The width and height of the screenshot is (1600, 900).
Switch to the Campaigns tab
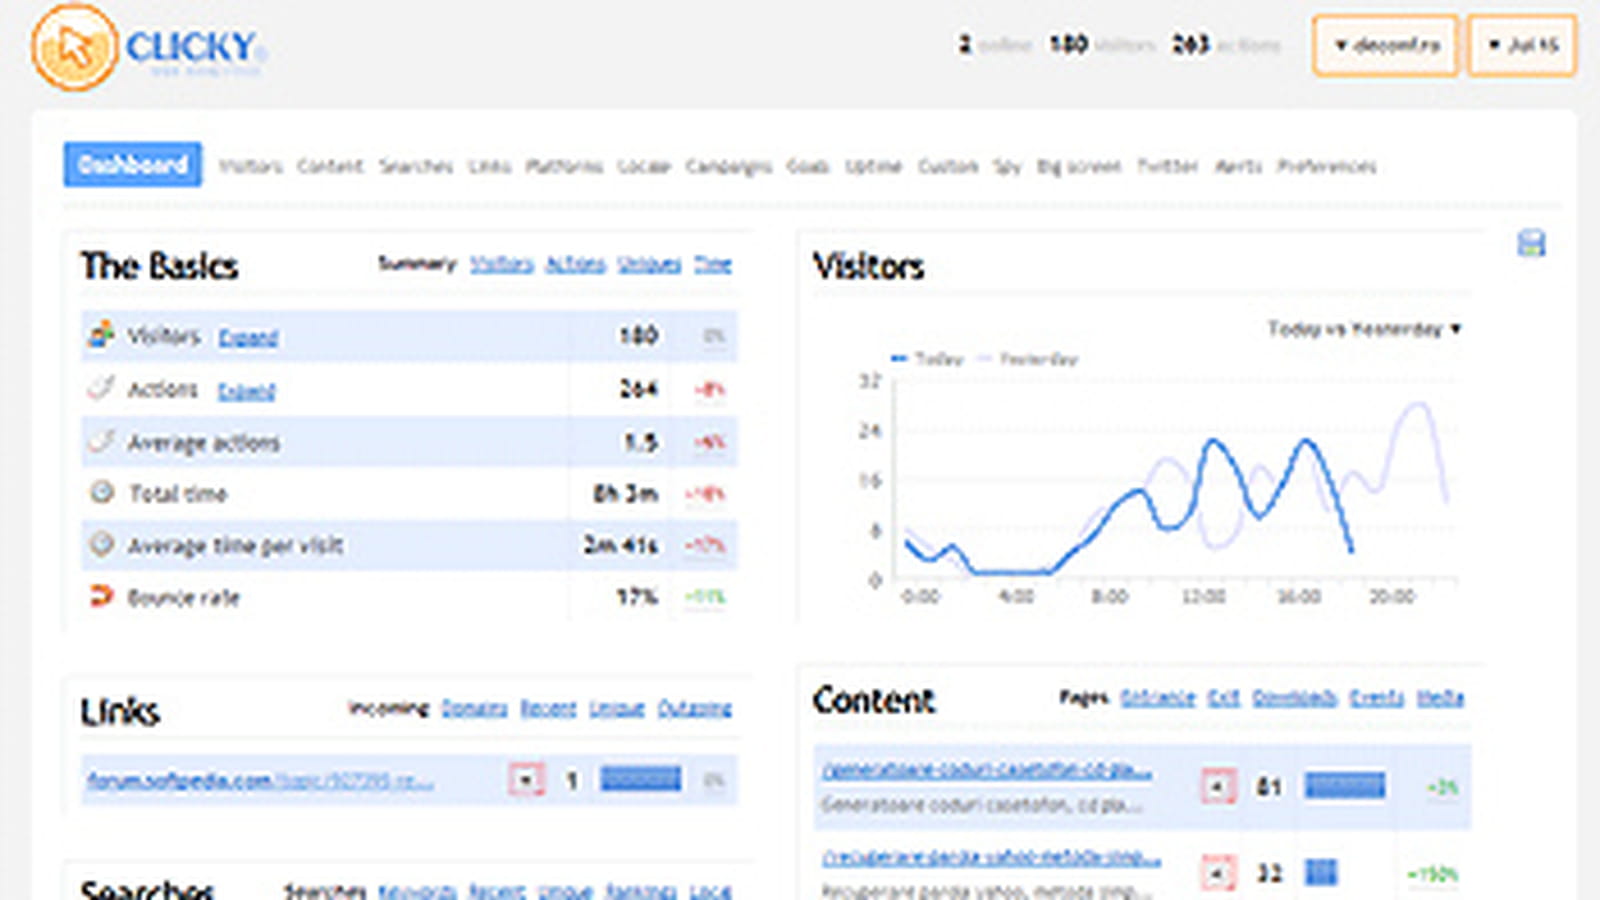point(728,166)
